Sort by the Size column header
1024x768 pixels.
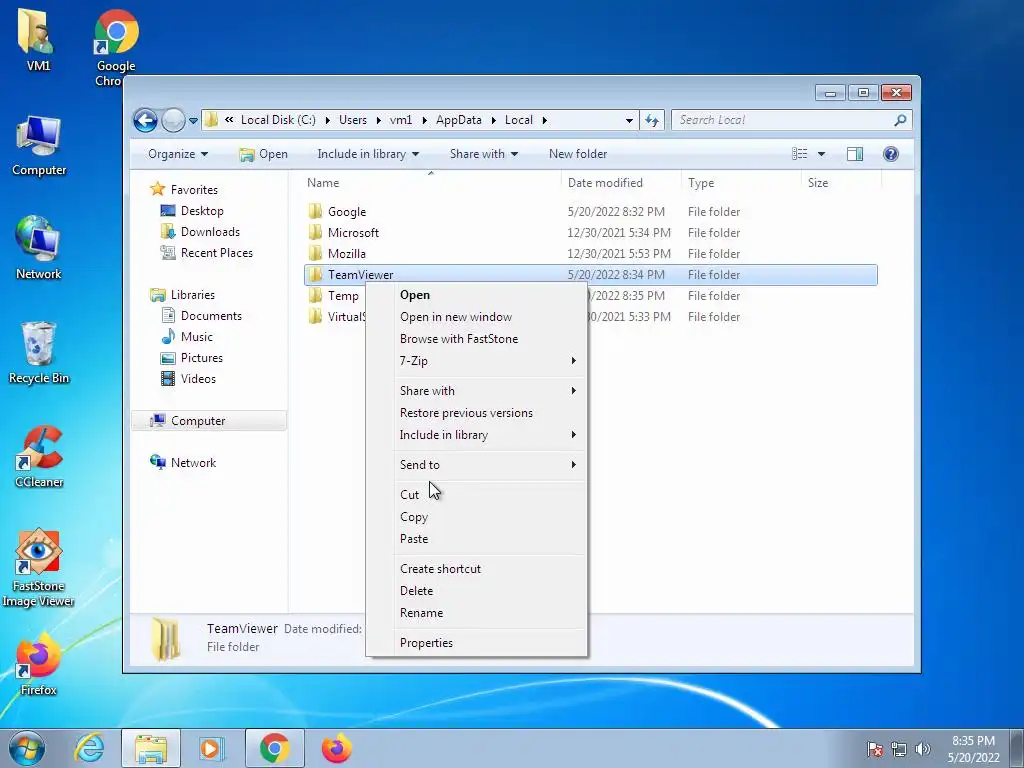tap(841, 183)
